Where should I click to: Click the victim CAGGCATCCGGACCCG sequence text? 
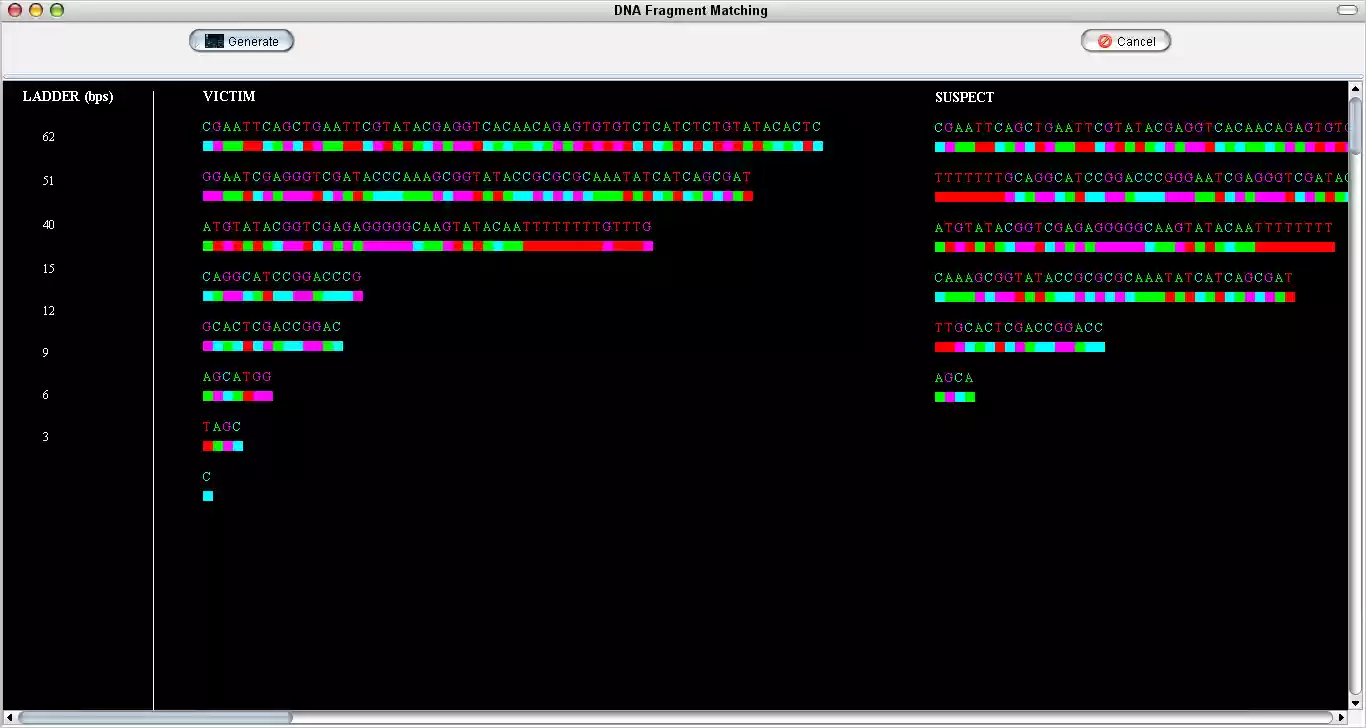click(282, 276)
